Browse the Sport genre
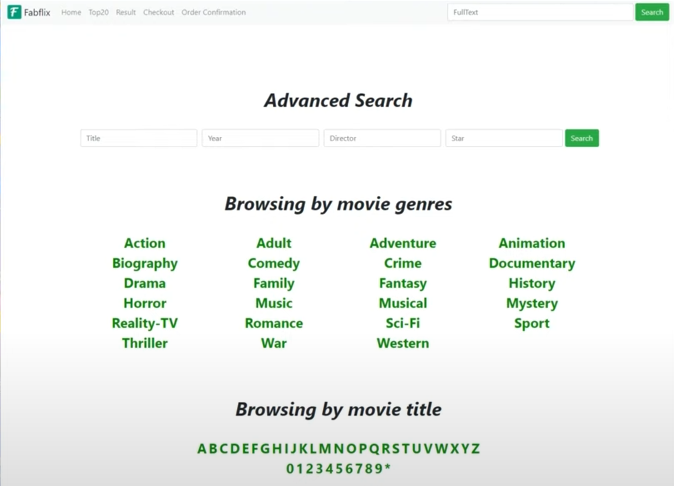 tap(532, 324)
